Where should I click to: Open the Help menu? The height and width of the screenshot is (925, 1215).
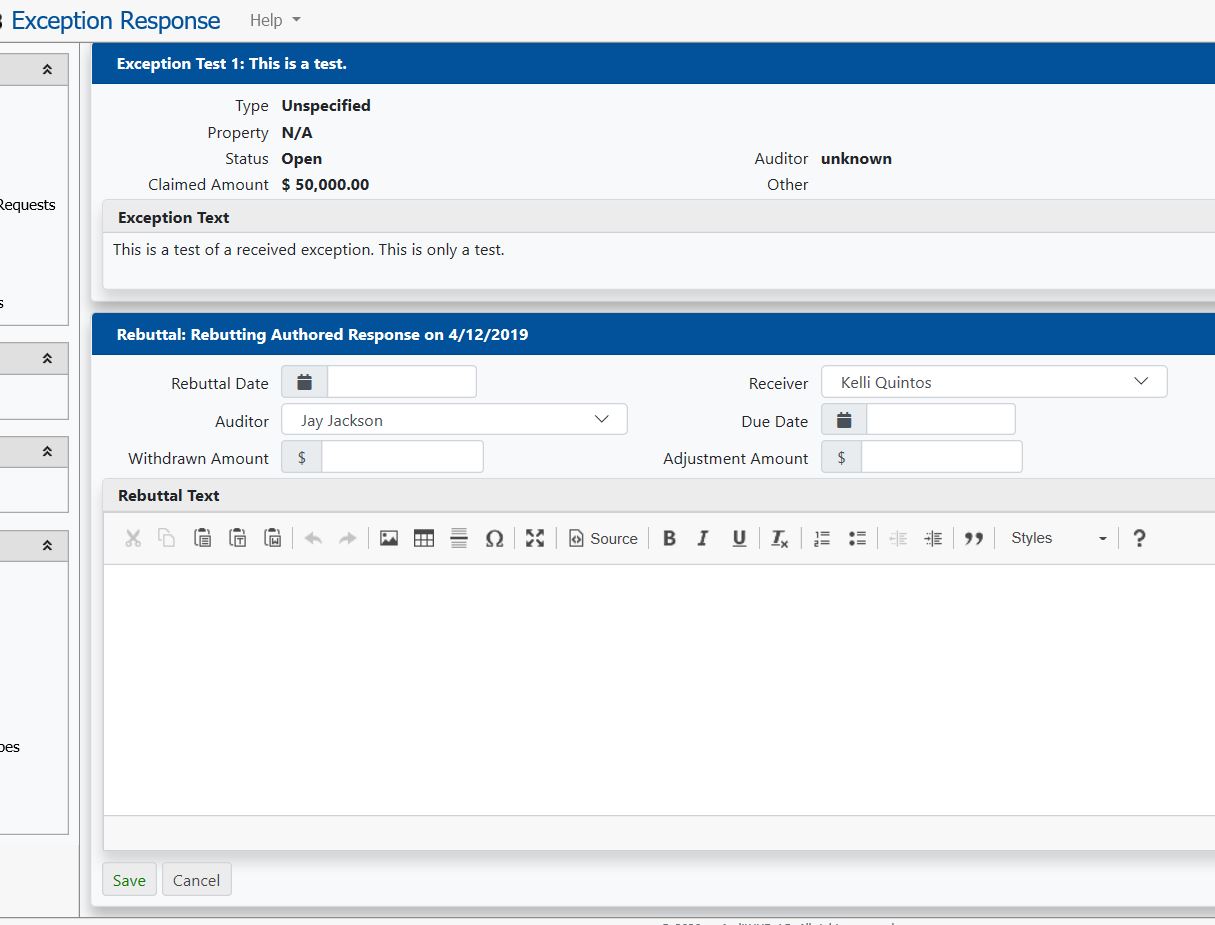275,20
